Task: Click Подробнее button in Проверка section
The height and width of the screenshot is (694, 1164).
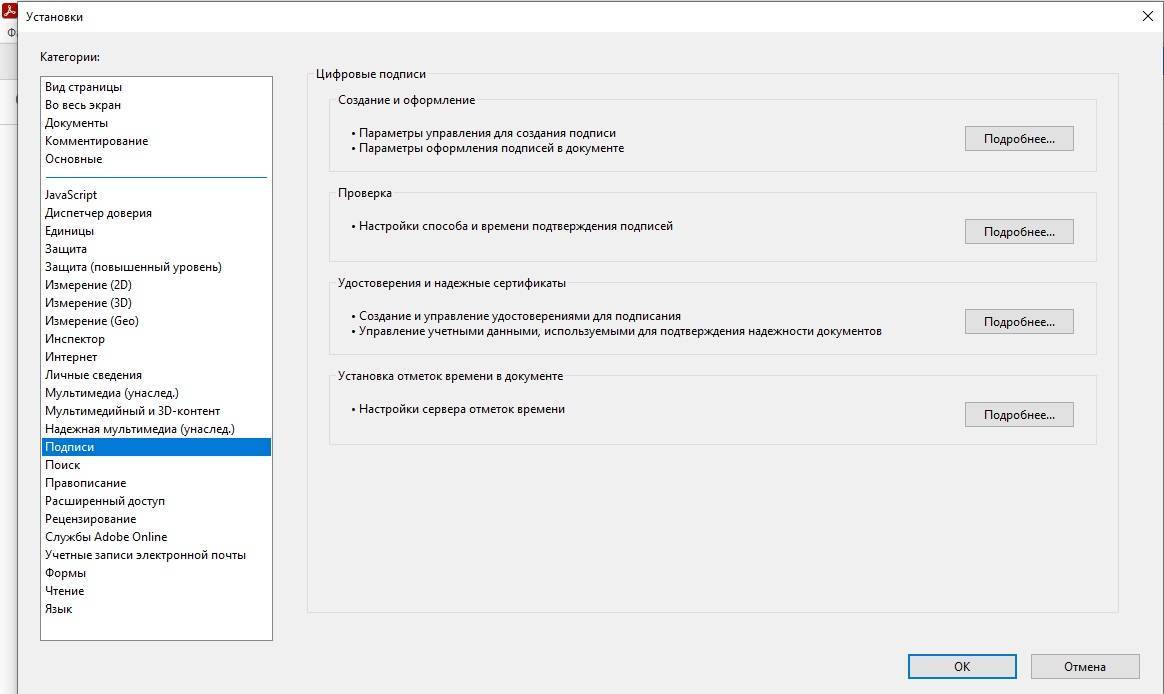Action: pyautogui.click(x=1018, y=232)
